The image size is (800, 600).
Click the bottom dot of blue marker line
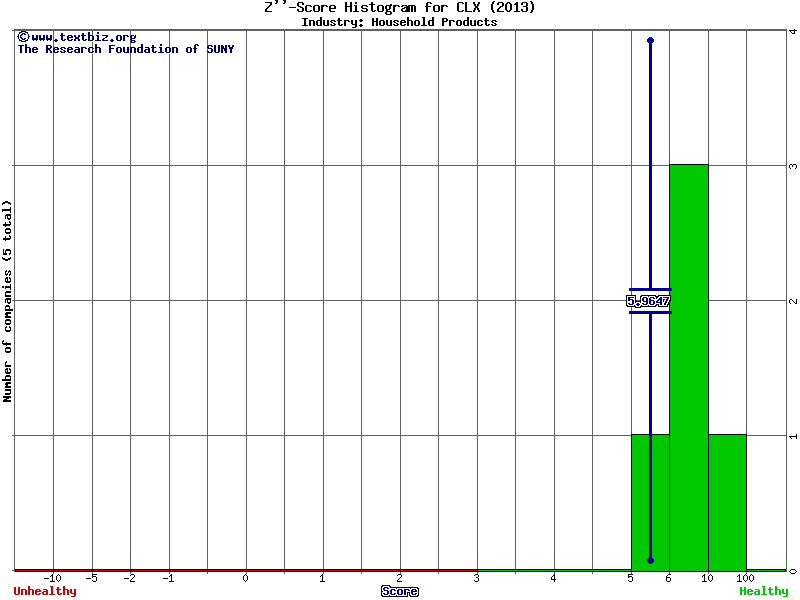650,561
